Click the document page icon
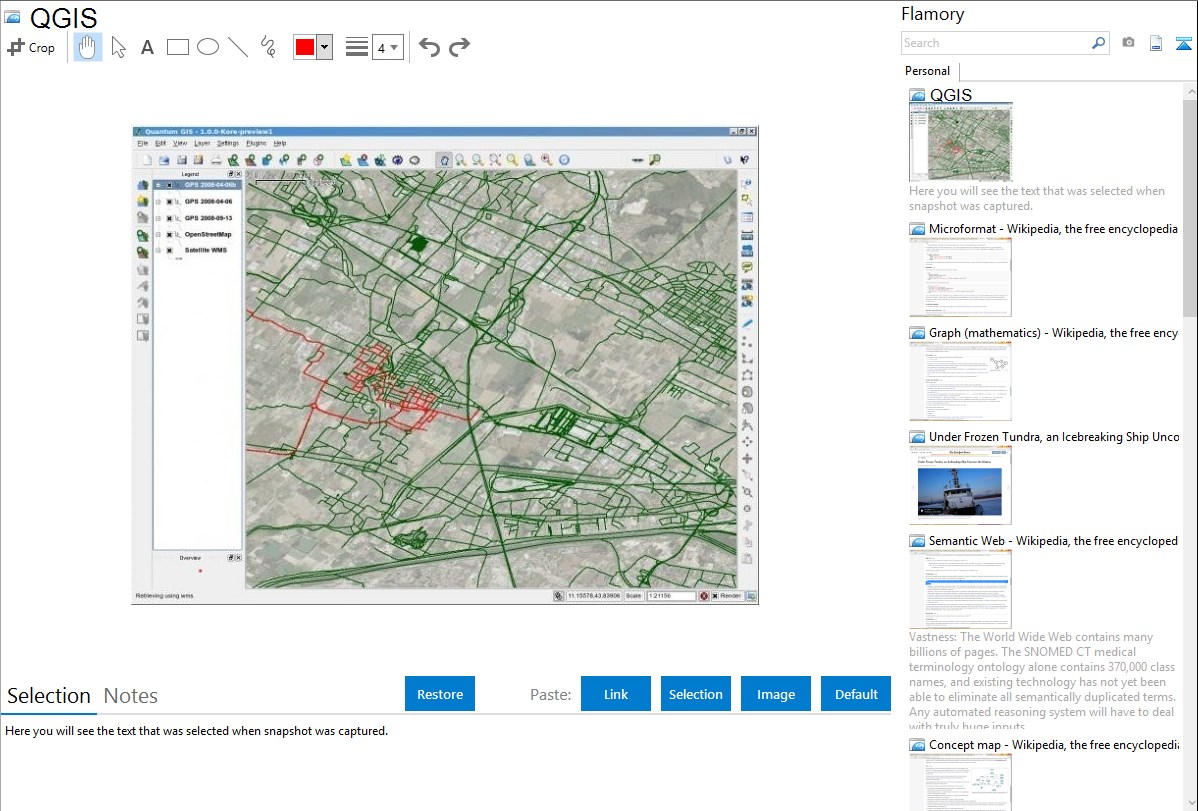 [x=1156, y=43]
